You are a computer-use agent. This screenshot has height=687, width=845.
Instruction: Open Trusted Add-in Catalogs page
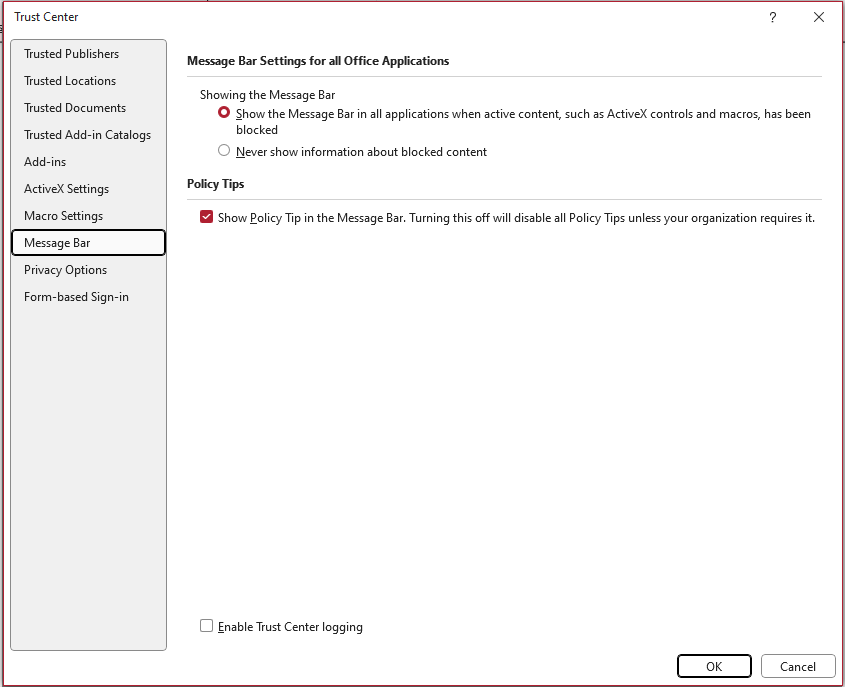[88, 135]
